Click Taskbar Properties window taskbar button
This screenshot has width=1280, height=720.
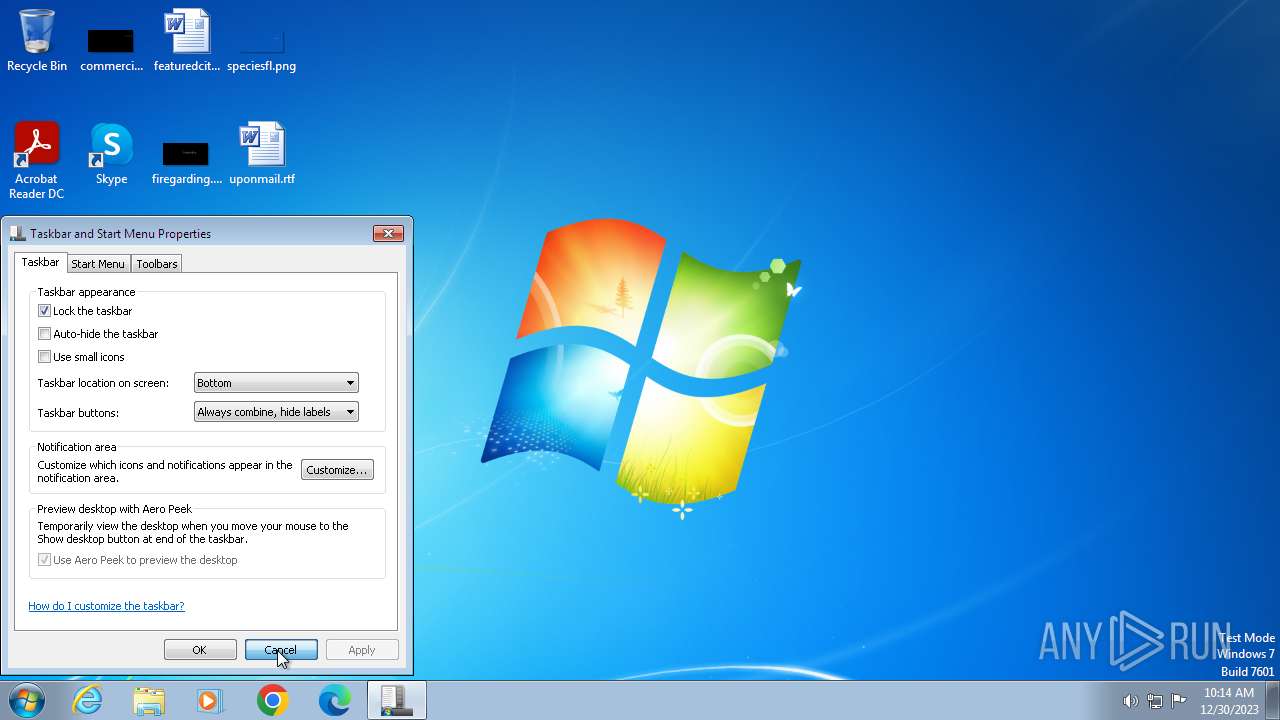point(396,700)
